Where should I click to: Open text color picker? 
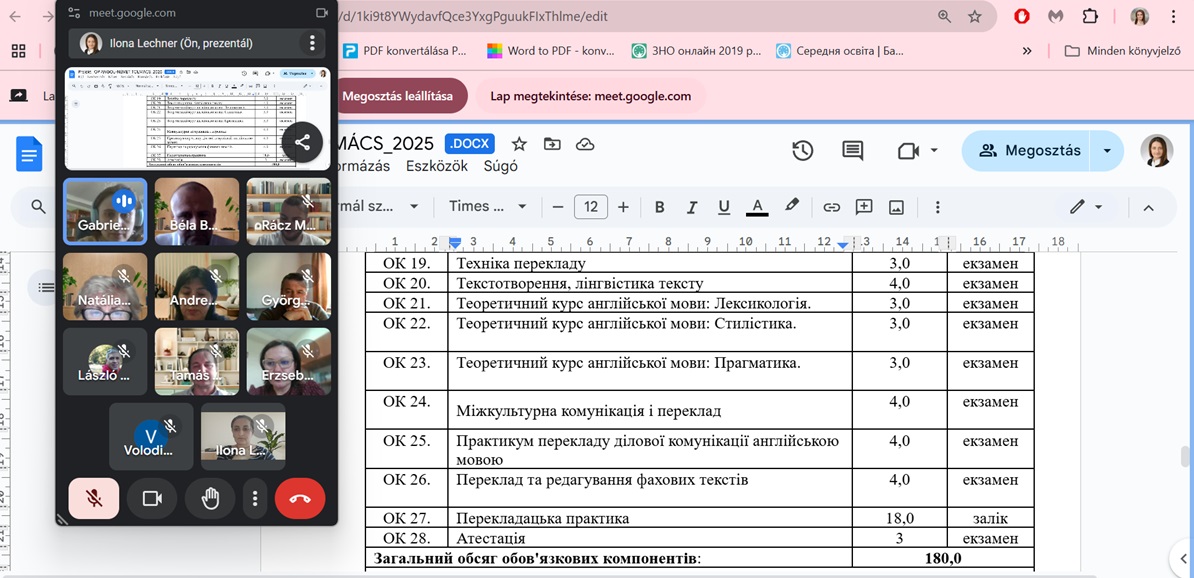click(757, 207)
